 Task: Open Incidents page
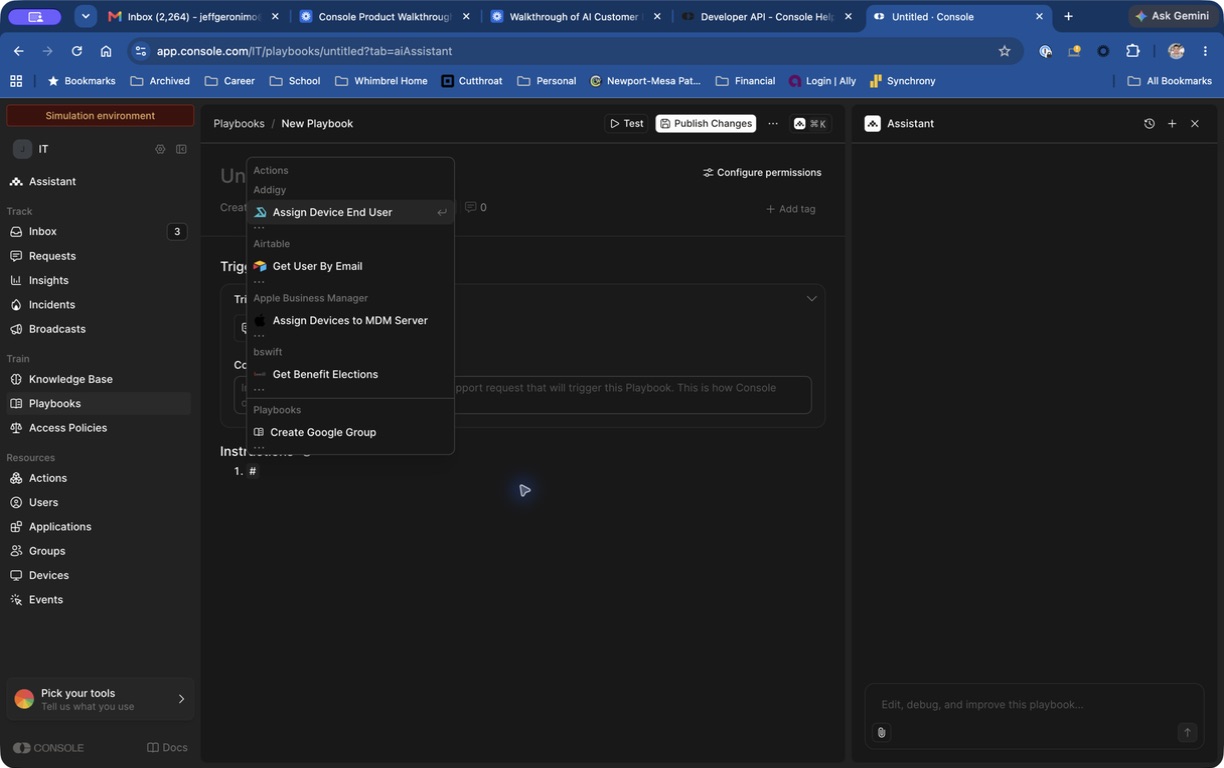pyautogui.click(x=98, y=304)
